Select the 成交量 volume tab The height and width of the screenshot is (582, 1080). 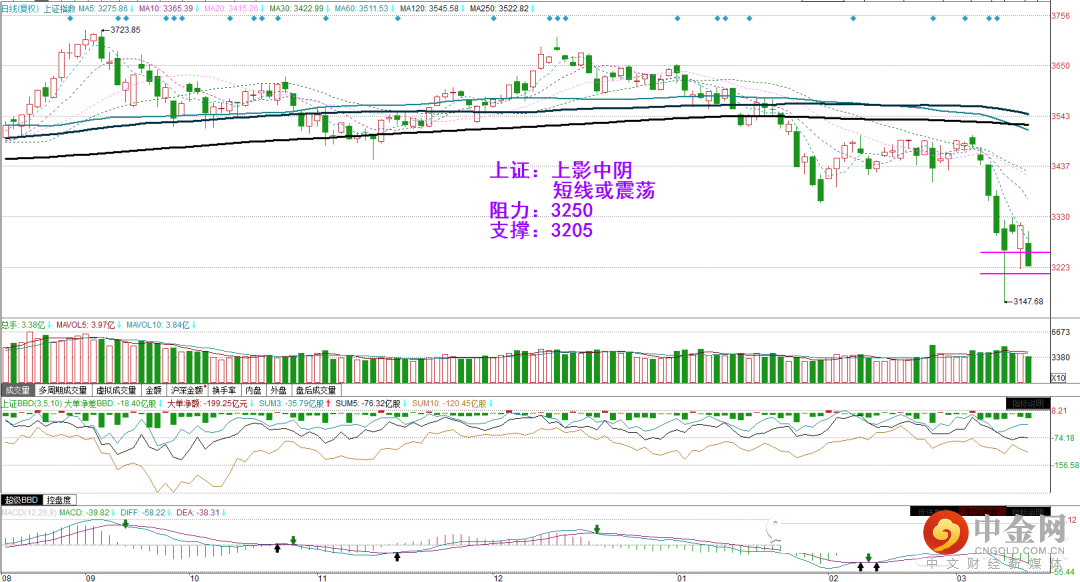(17, 390)
